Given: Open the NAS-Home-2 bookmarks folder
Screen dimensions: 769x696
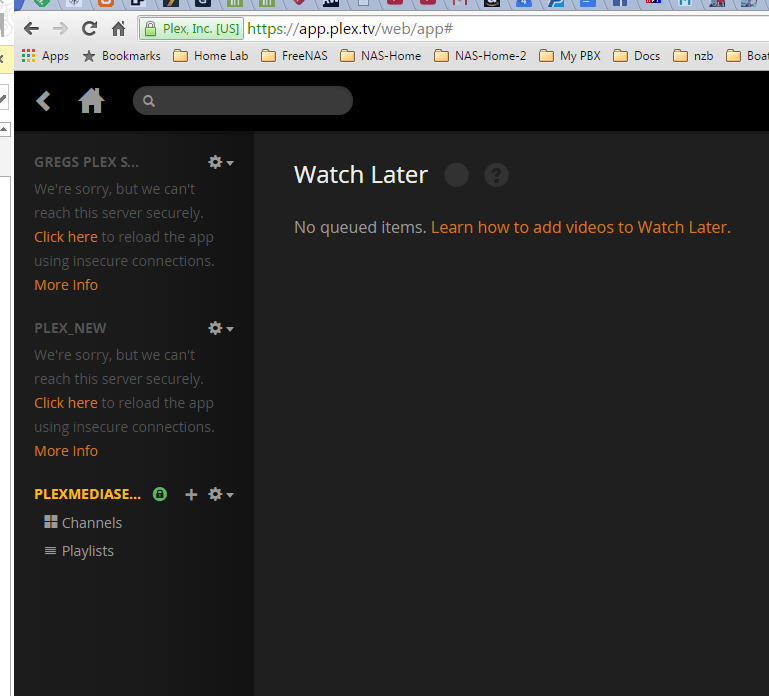Looking at the screenshot, I should (480, 56).
